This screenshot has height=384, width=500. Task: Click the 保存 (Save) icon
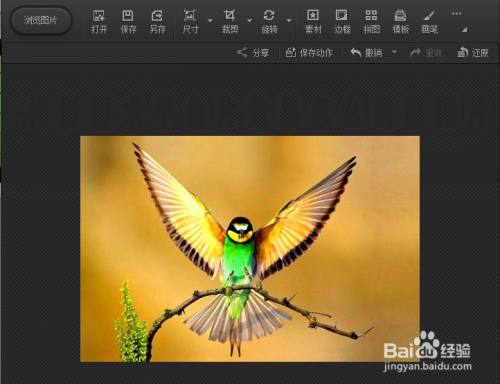point(128,21)
